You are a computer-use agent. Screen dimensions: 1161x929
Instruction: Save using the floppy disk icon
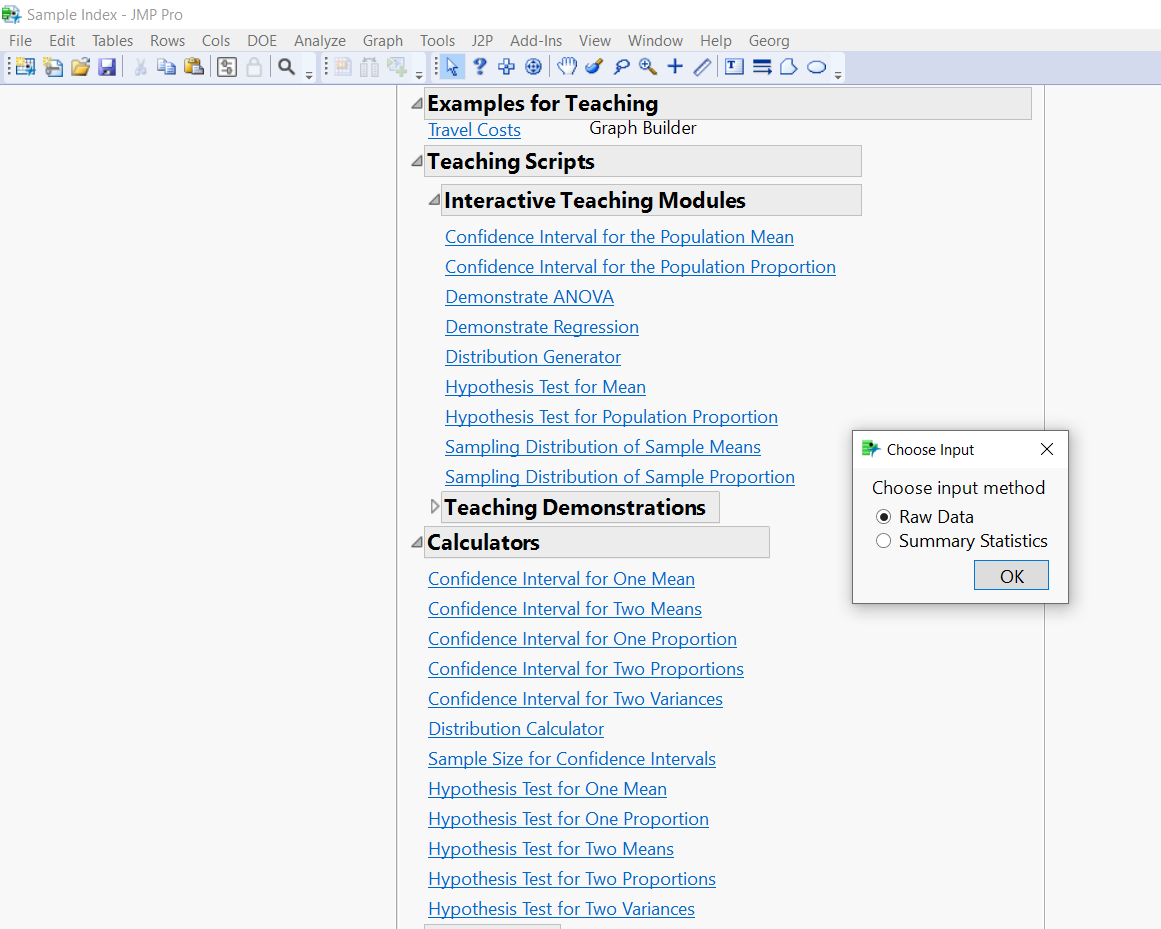pos(107,67)
